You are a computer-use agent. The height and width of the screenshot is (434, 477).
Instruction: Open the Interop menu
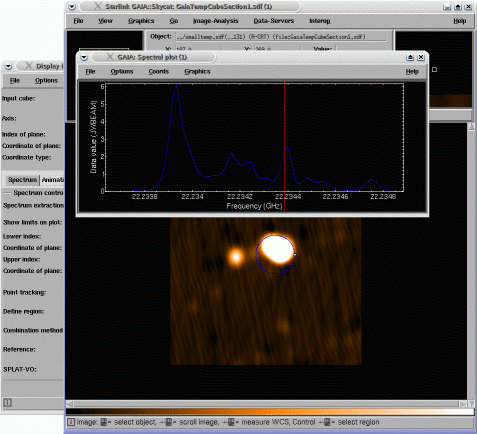pyautogui.click(x=320, y=21)
